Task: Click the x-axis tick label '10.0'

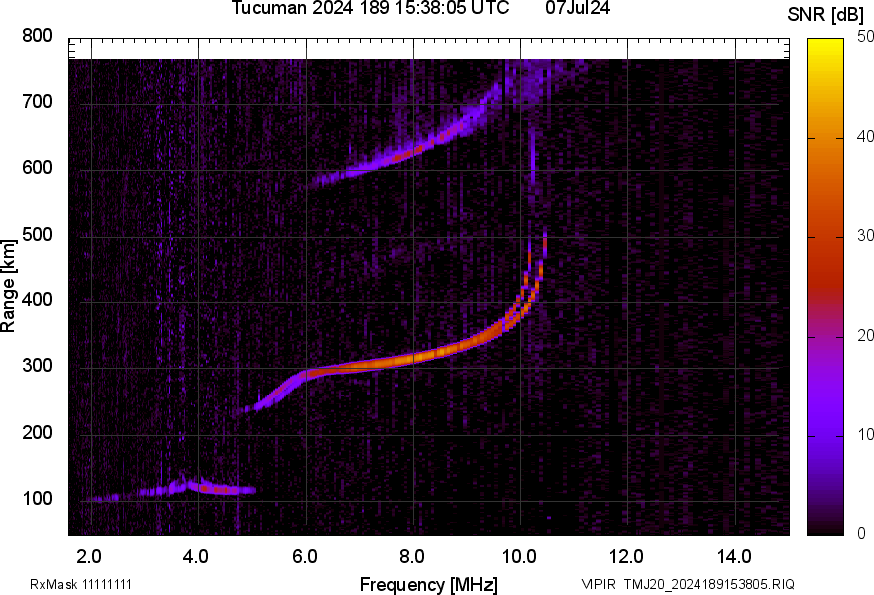Action: click(519, 556)
